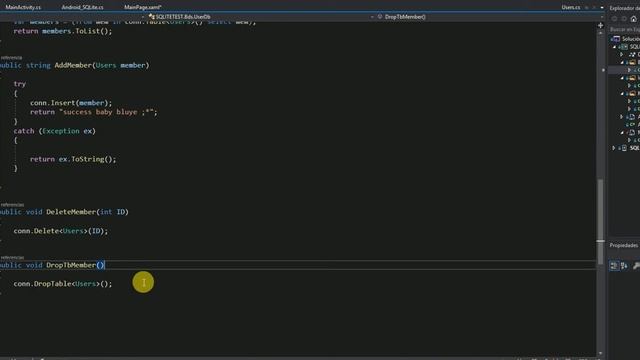Click the referencias link above DeleteMember
This screenshot has width=640, height=360.
pos(12,204)
